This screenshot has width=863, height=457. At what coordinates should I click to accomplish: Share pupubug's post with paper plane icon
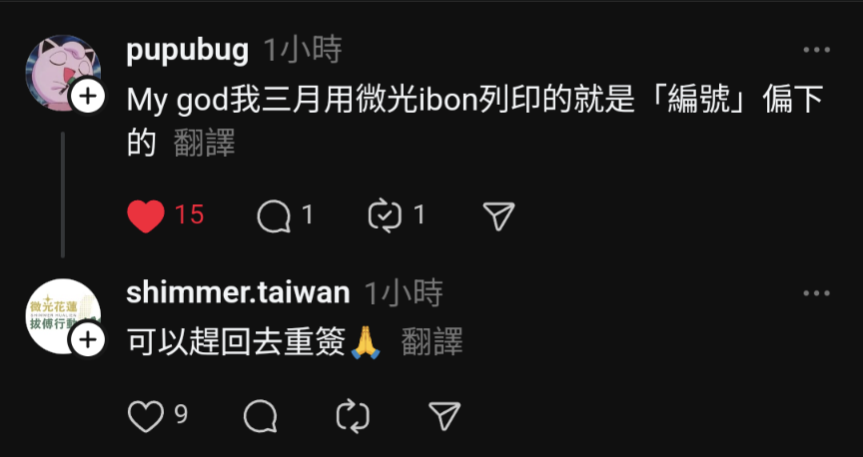click(499, 216)
